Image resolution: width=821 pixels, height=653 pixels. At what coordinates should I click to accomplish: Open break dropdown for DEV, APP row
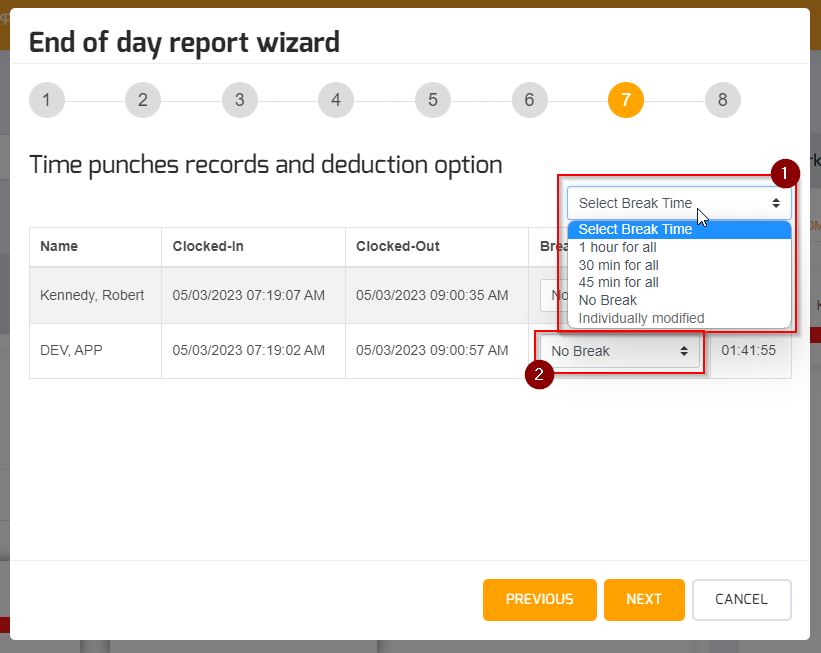[619, 351]
